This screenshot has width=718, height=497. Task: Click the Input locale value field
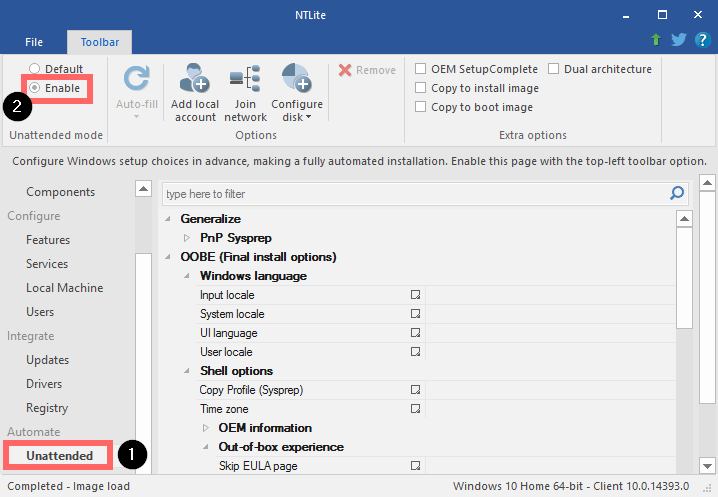click(x=550, y=295)
